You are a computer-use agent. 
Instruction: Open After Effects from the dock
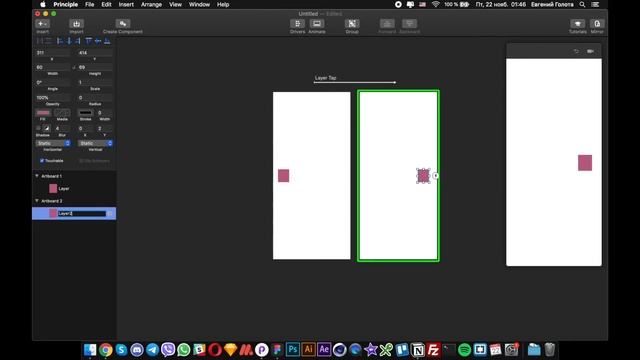pos(324,350)
